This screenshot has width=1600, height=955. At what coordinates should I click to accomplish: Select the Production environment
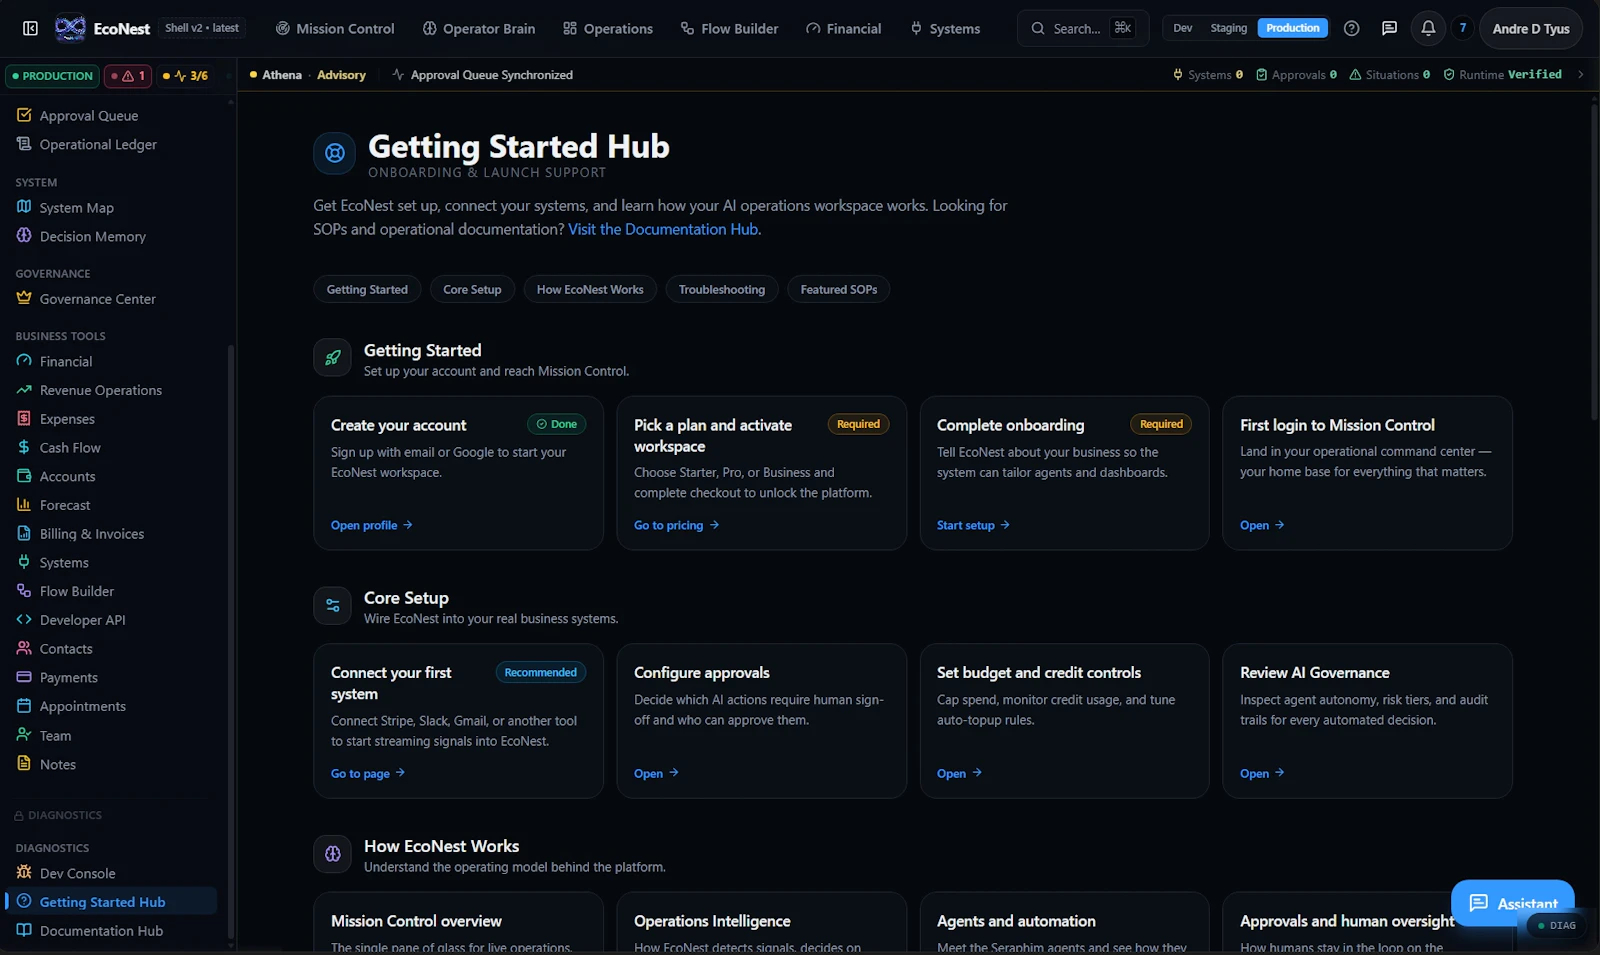click(1292, 28)
